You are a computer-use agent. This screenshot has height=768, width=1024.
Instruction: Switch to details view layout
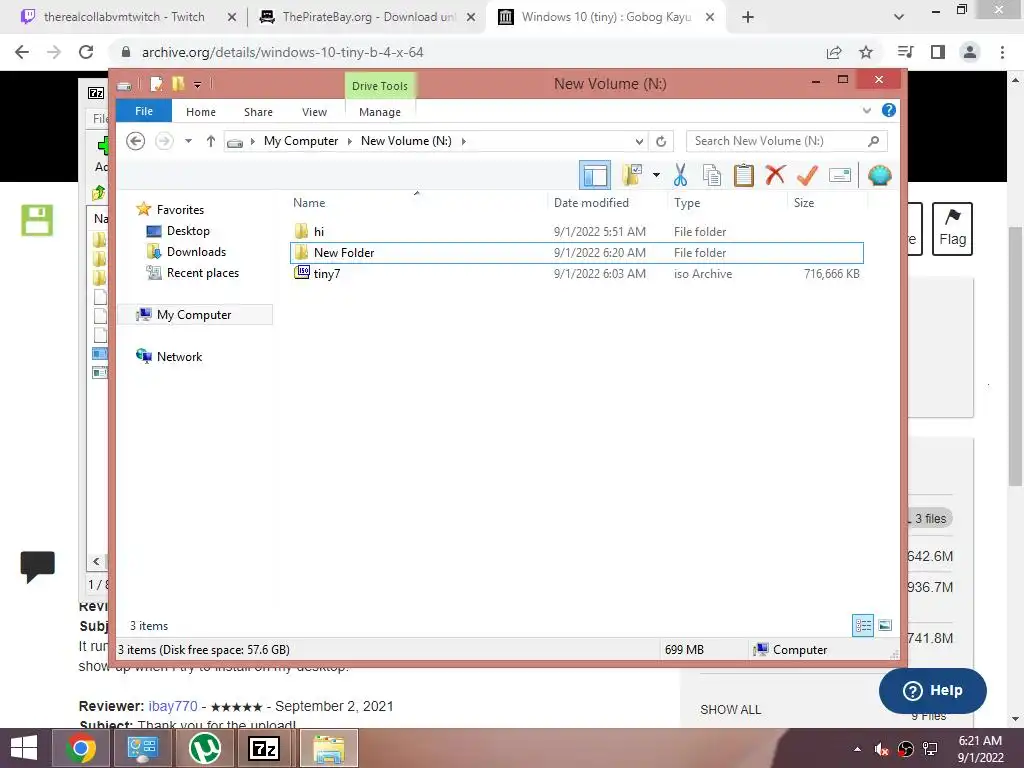click(863, 625)
